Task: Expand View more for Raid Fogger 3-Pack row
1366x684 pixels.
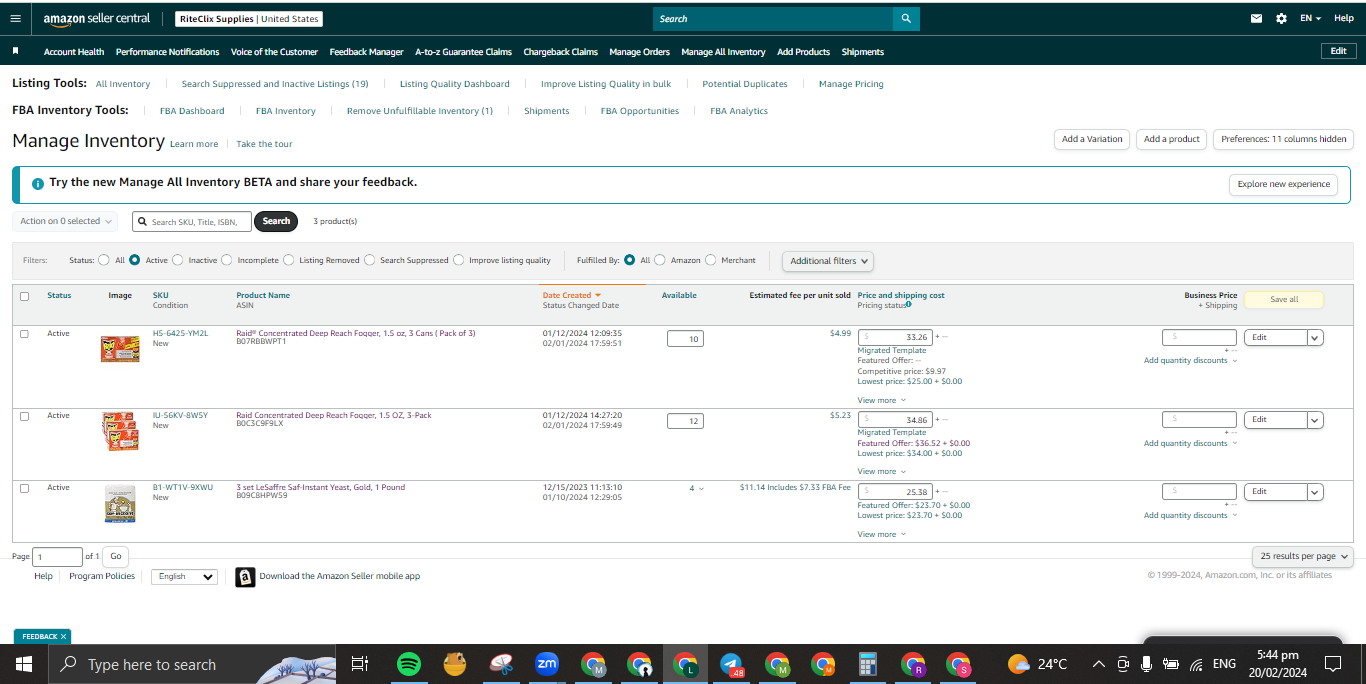Action: click(x=881, y=471)
